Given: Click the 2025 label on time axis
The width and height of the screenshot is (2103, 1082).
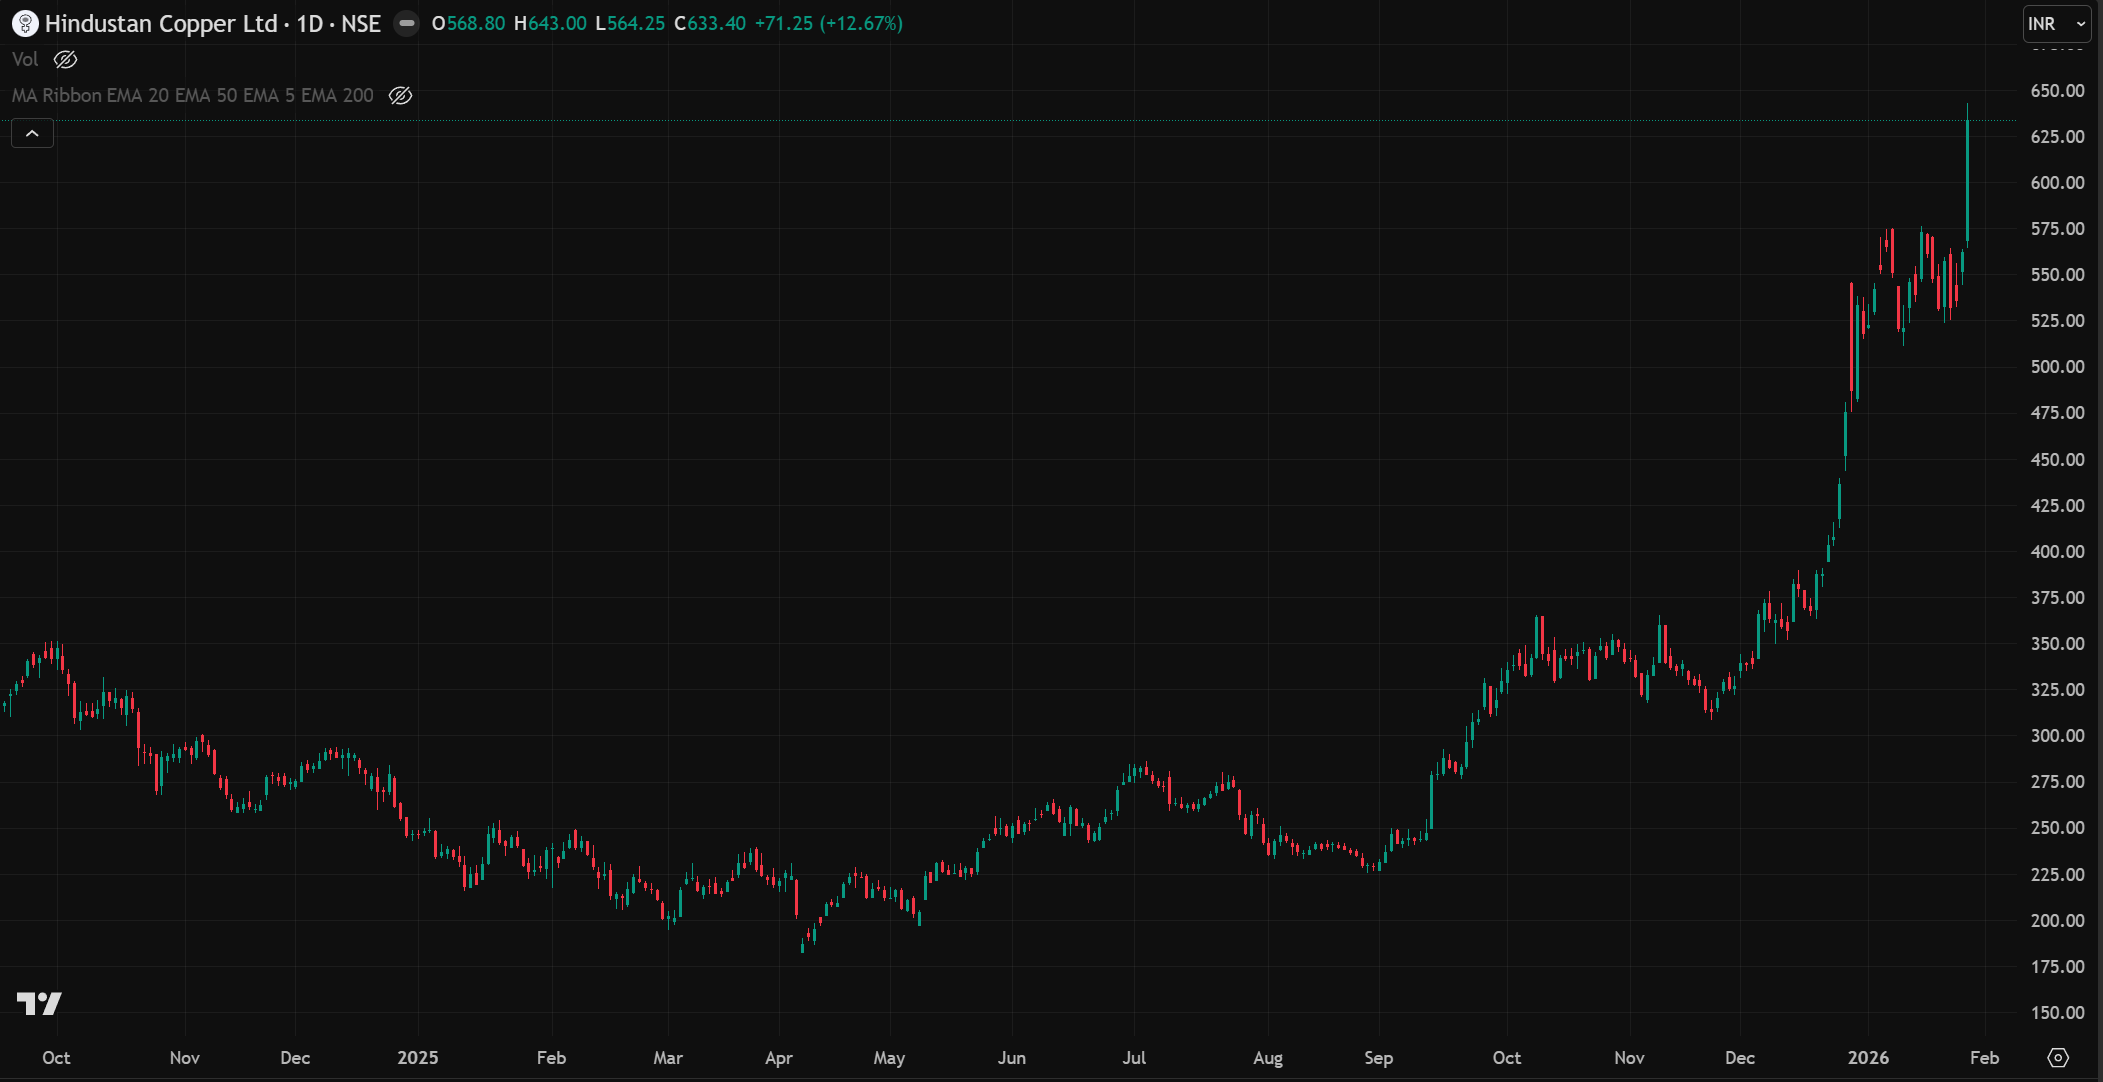Looking at the screenshot, I should [x=417, y=1057].
